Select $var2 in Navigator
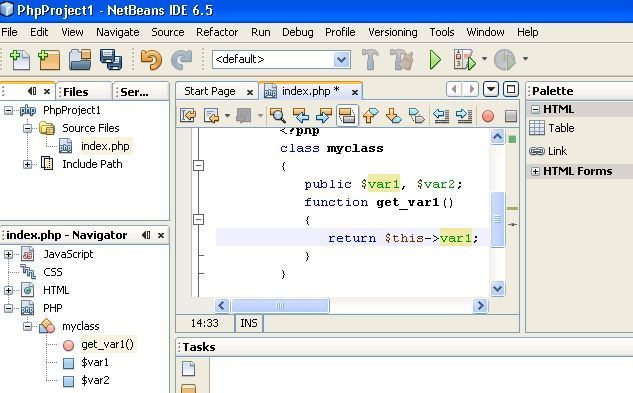The width and height of the screenshot is (633, 393). click(95, 380)
